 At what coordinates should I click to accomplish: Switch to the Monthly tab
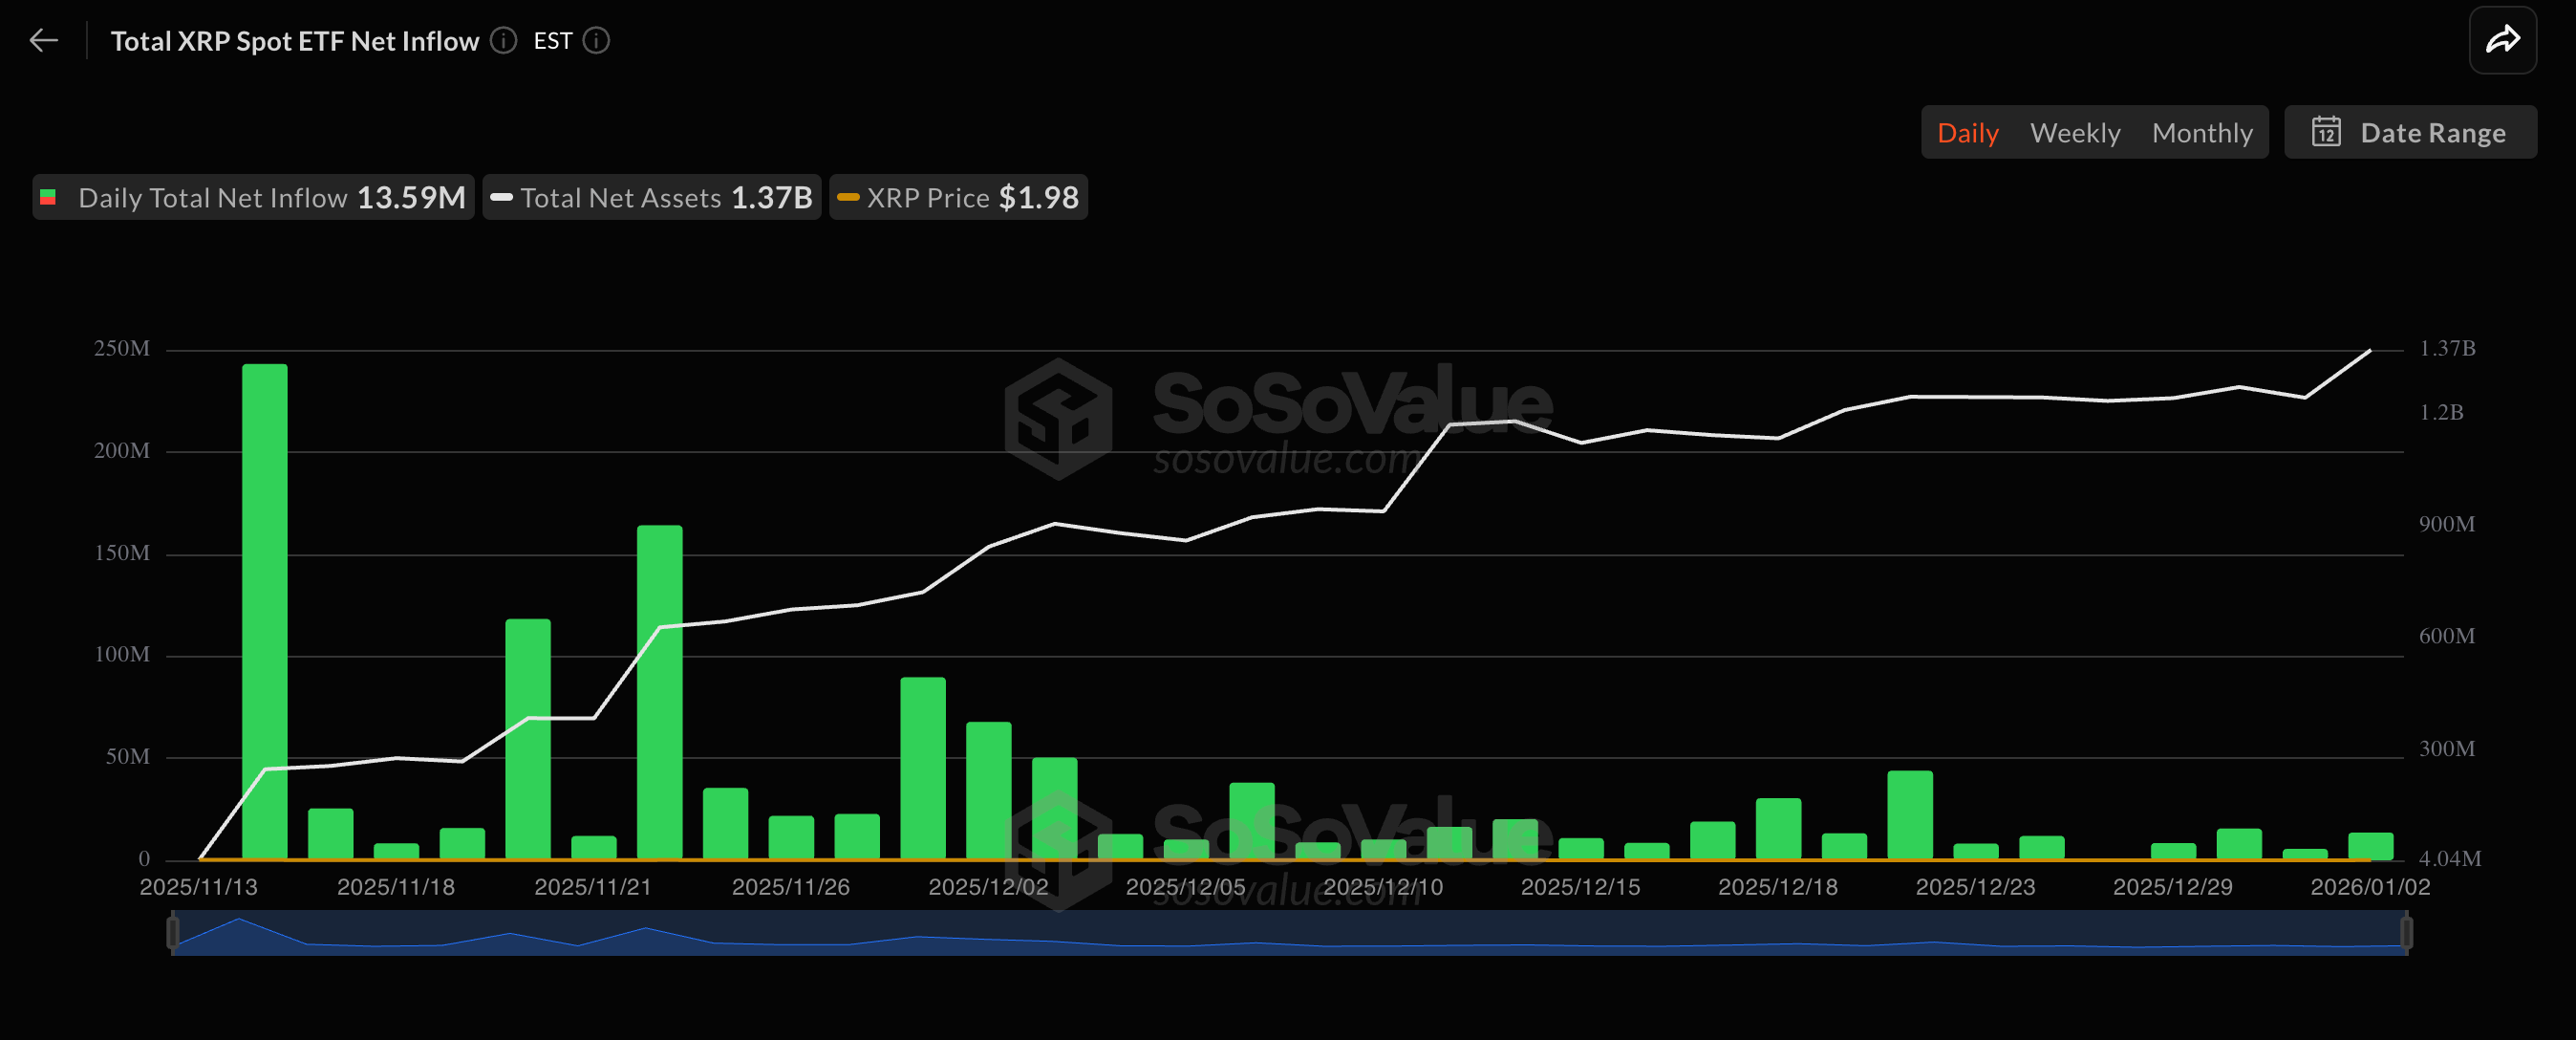2202,132
